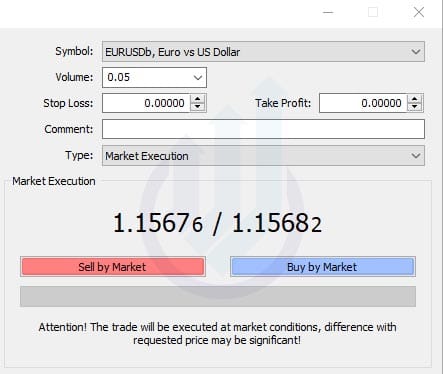Minimize the order window
Viewport: 443px width, 374px height.
(328, 12)
